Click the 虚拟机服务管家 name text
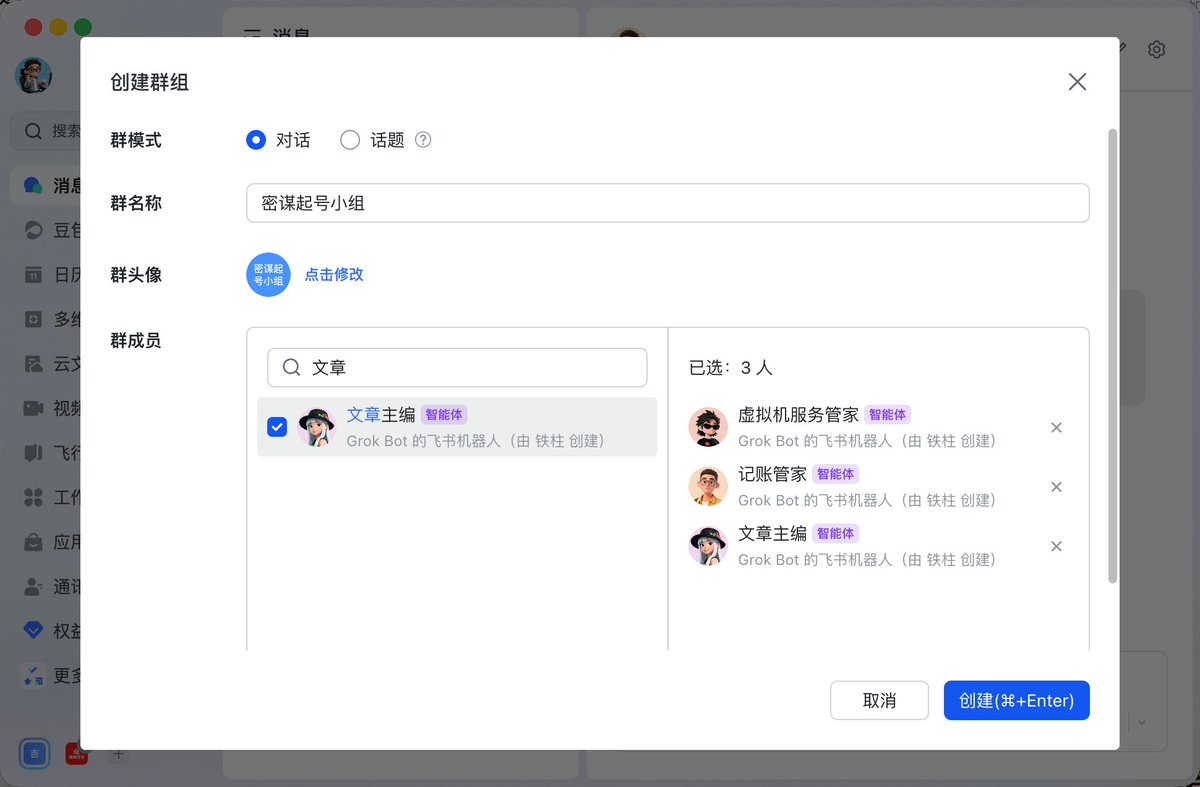Screen dimensions: 1200x787 click(798, 415)
